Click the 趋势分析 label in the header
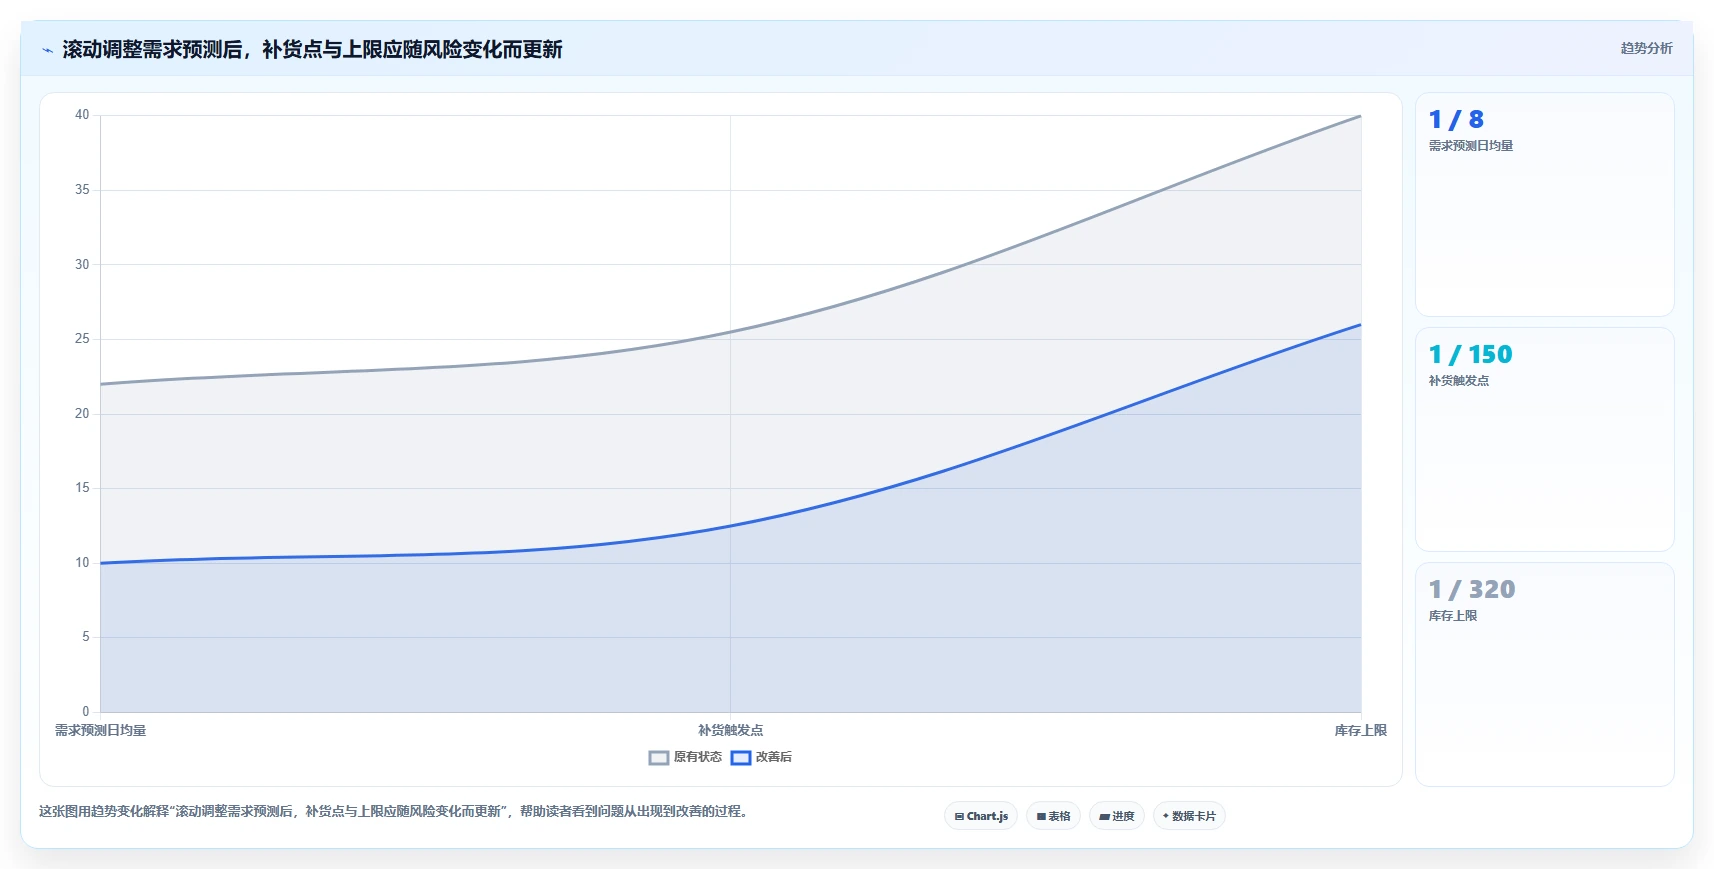Image resolution: width=1714 pixels, height=869 pixels. pyautogui.click(x=1646, y=48)
